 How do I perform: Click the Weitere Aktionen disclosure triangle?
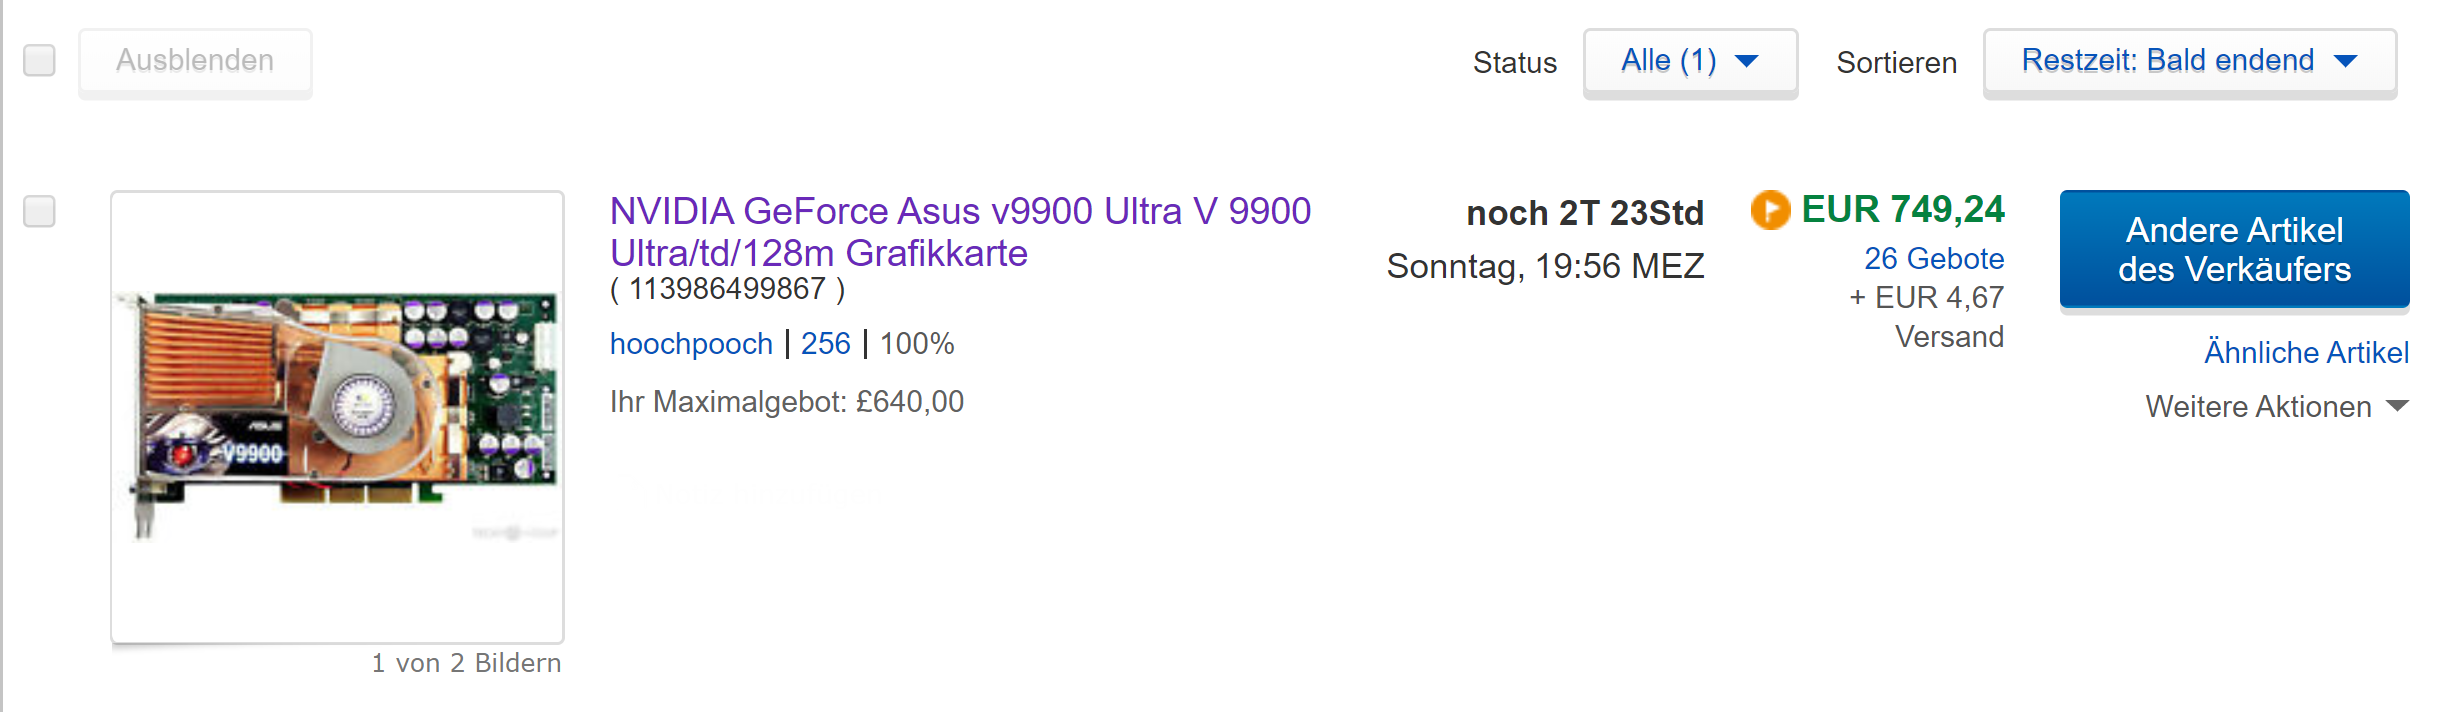(2400, 407)
